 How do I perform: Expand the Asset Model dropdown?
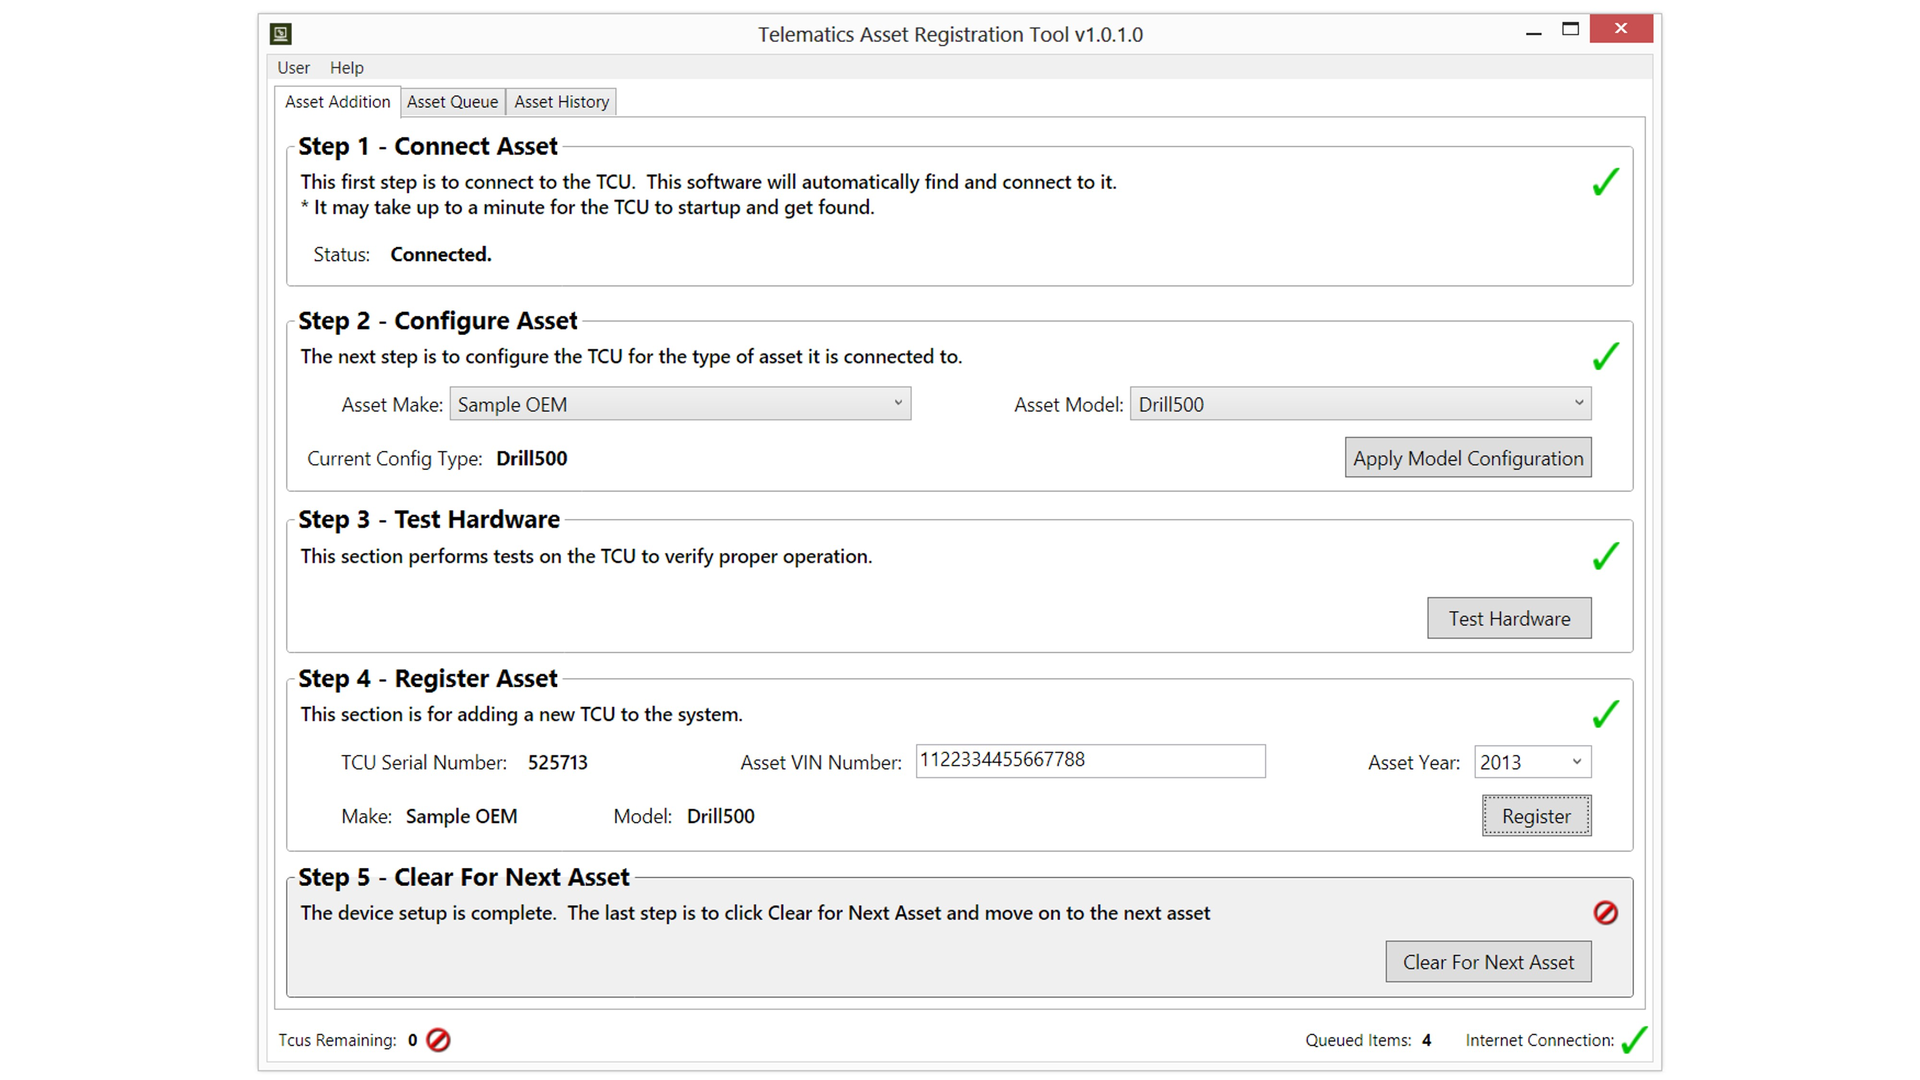[1360, 404]
